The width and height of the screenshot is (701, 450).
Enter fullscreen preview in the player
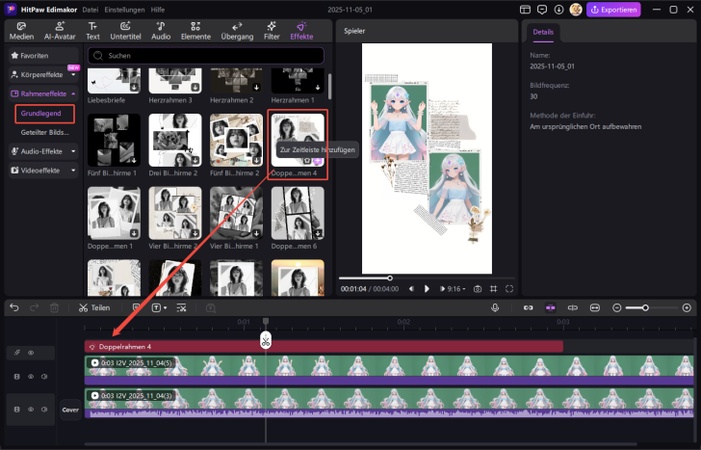(509, 288)
